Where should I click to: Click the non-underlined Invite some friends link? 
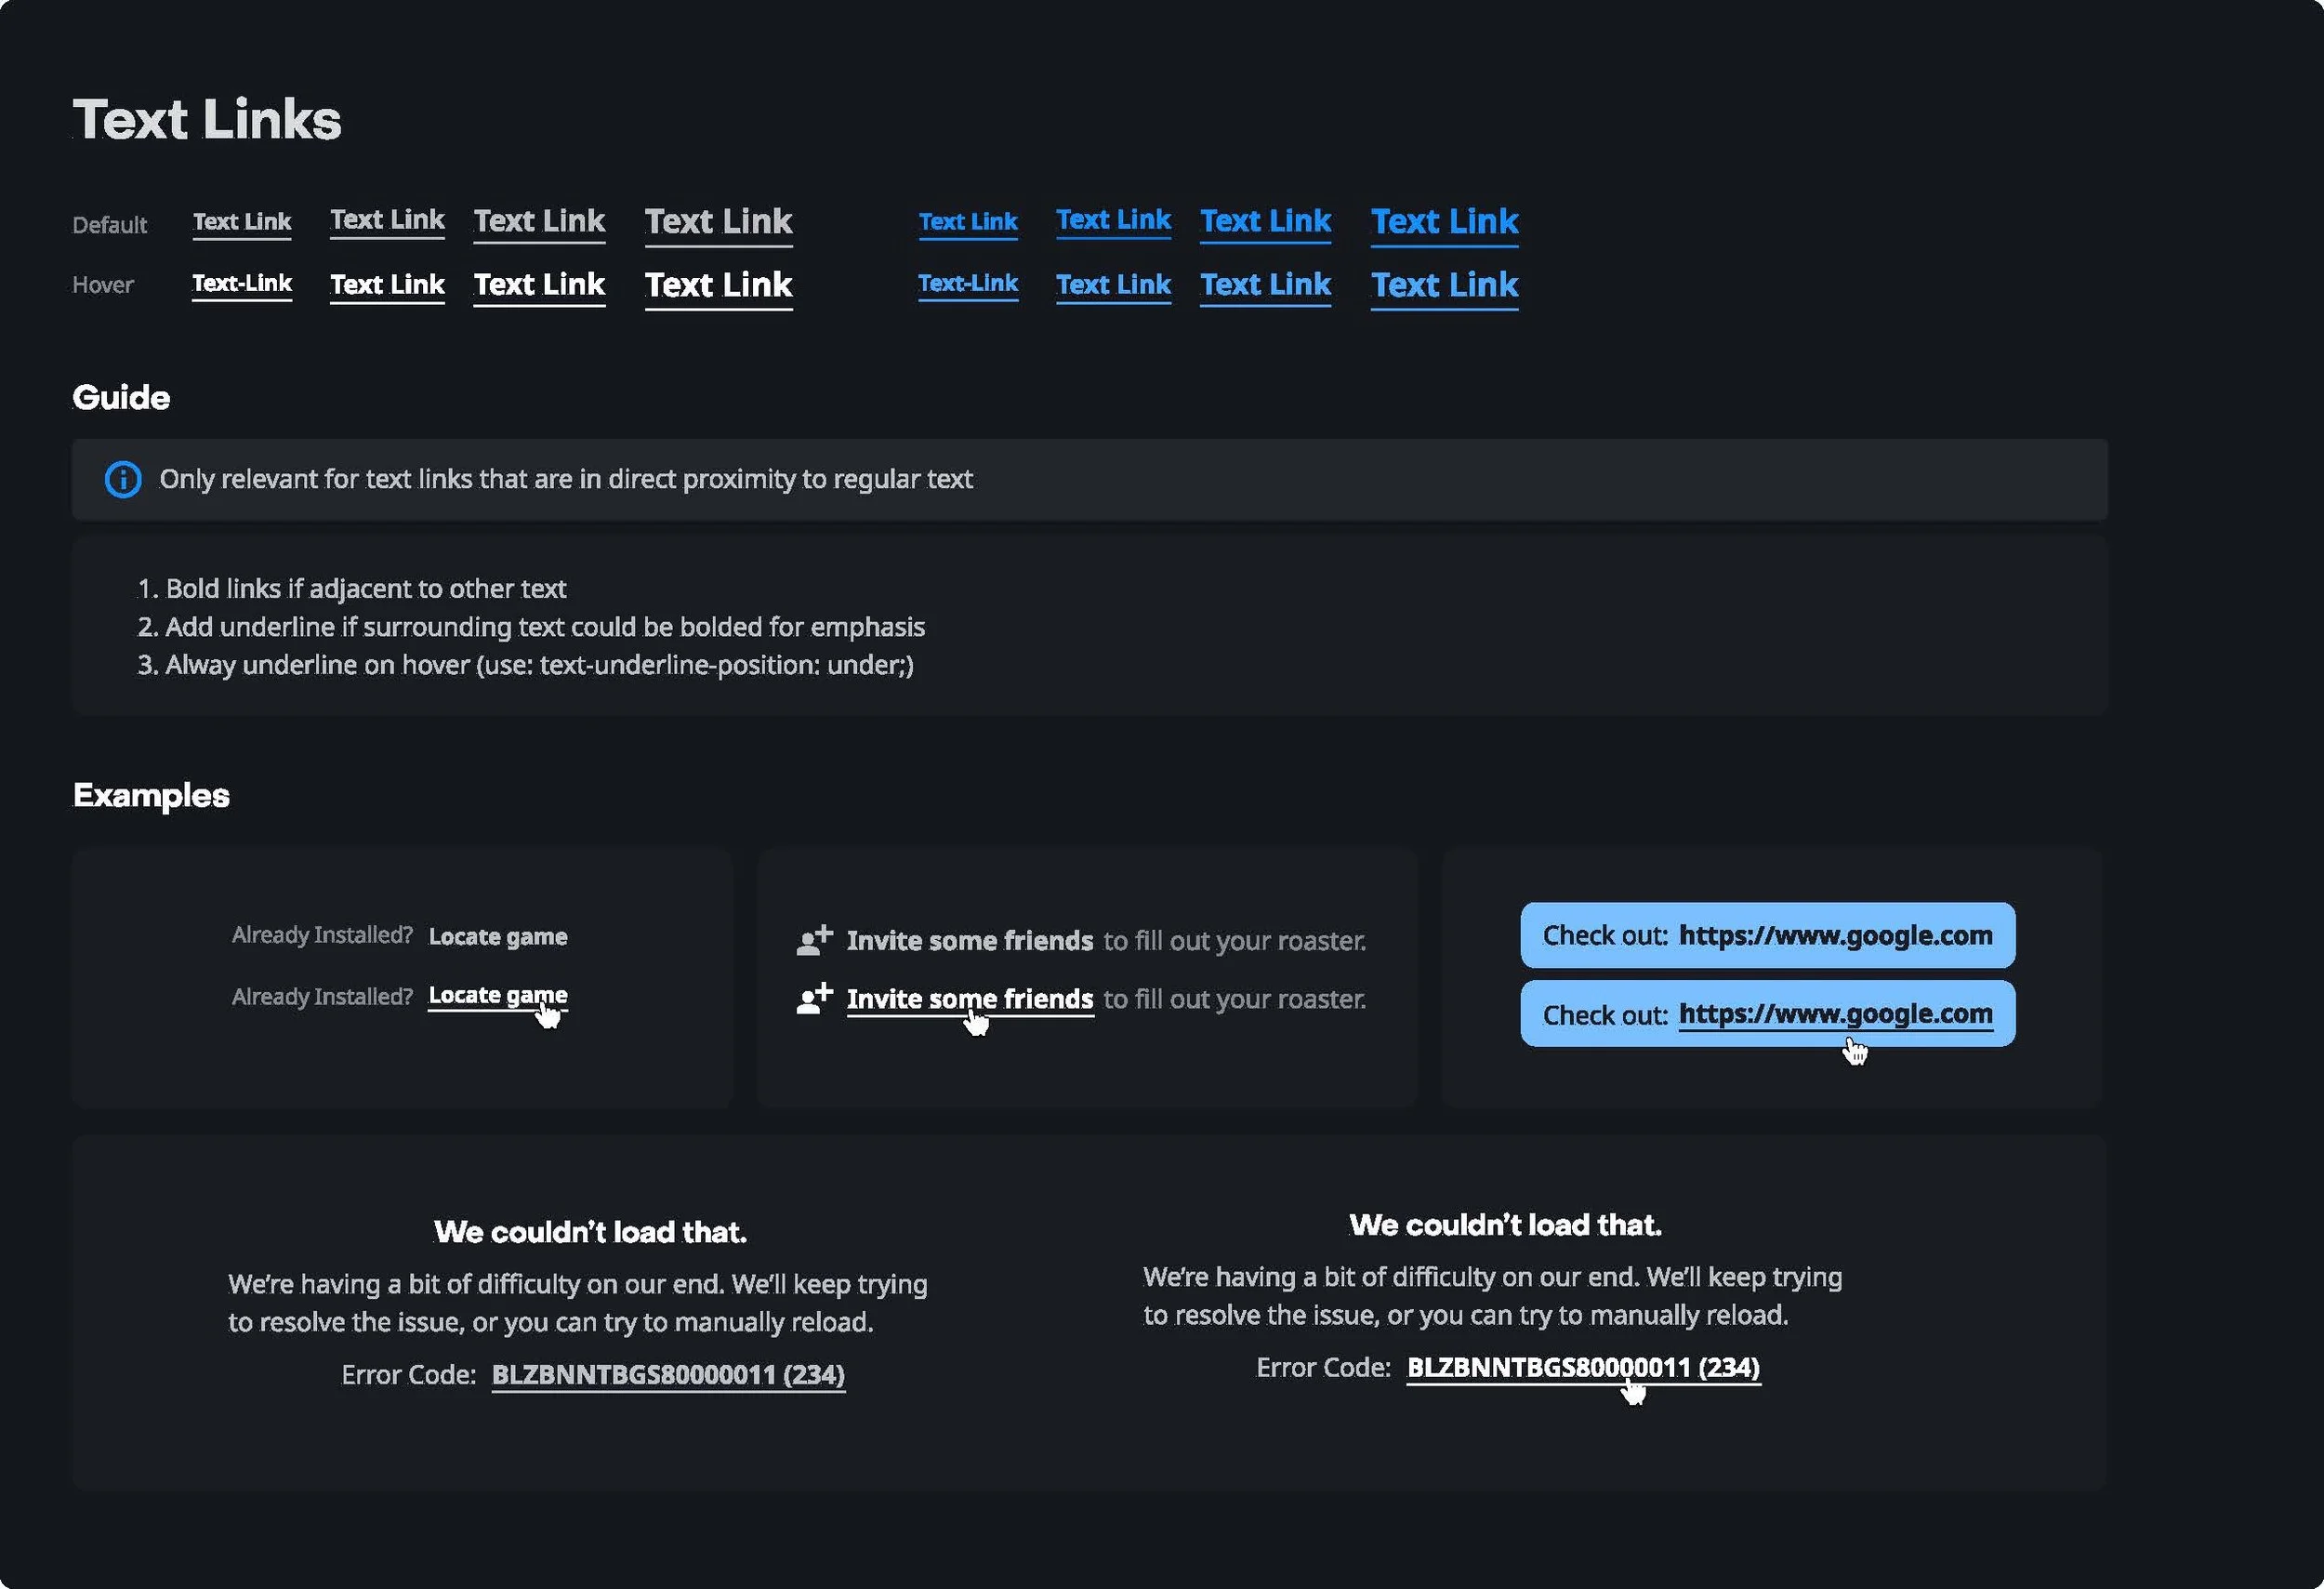click(969, 940)
